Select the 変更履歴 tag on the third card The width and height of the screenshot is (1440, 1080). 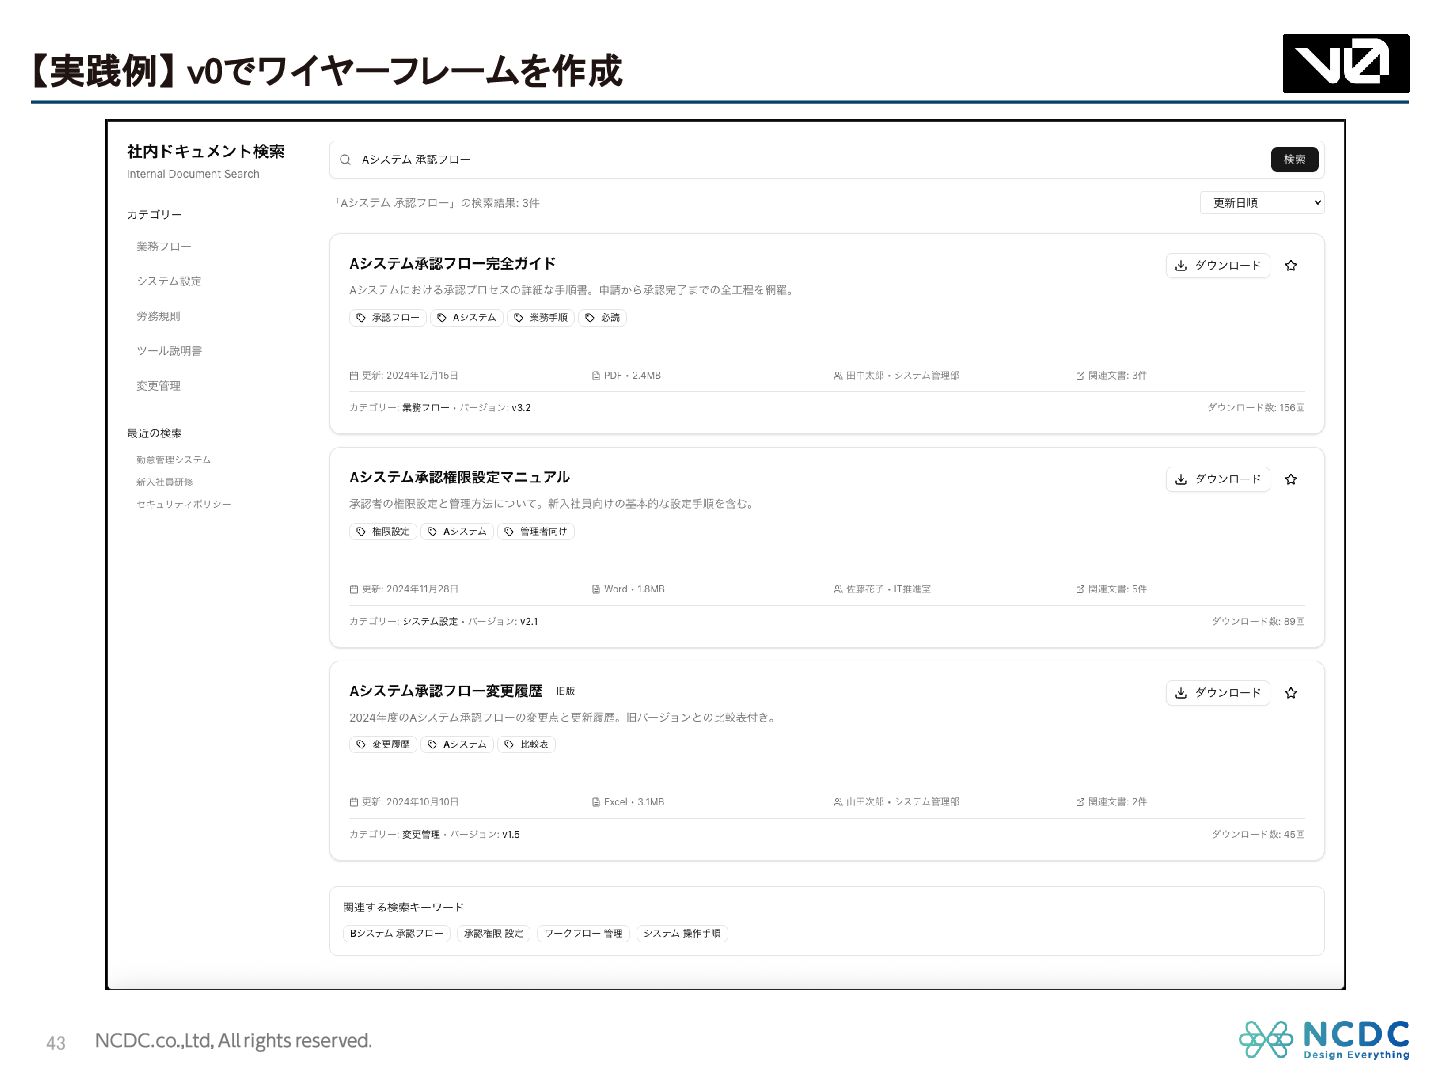(383, 745)
